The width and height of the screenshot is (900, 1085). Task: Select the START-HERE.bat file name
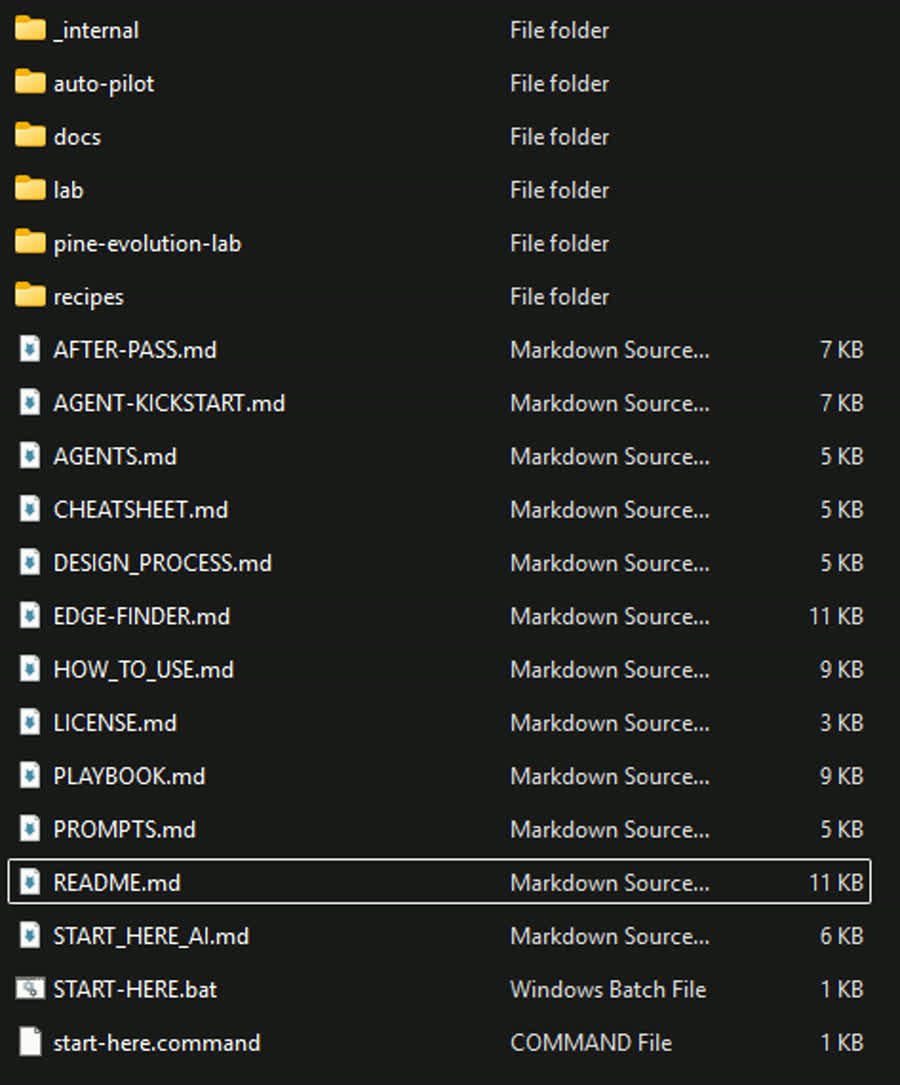[135, 989]
